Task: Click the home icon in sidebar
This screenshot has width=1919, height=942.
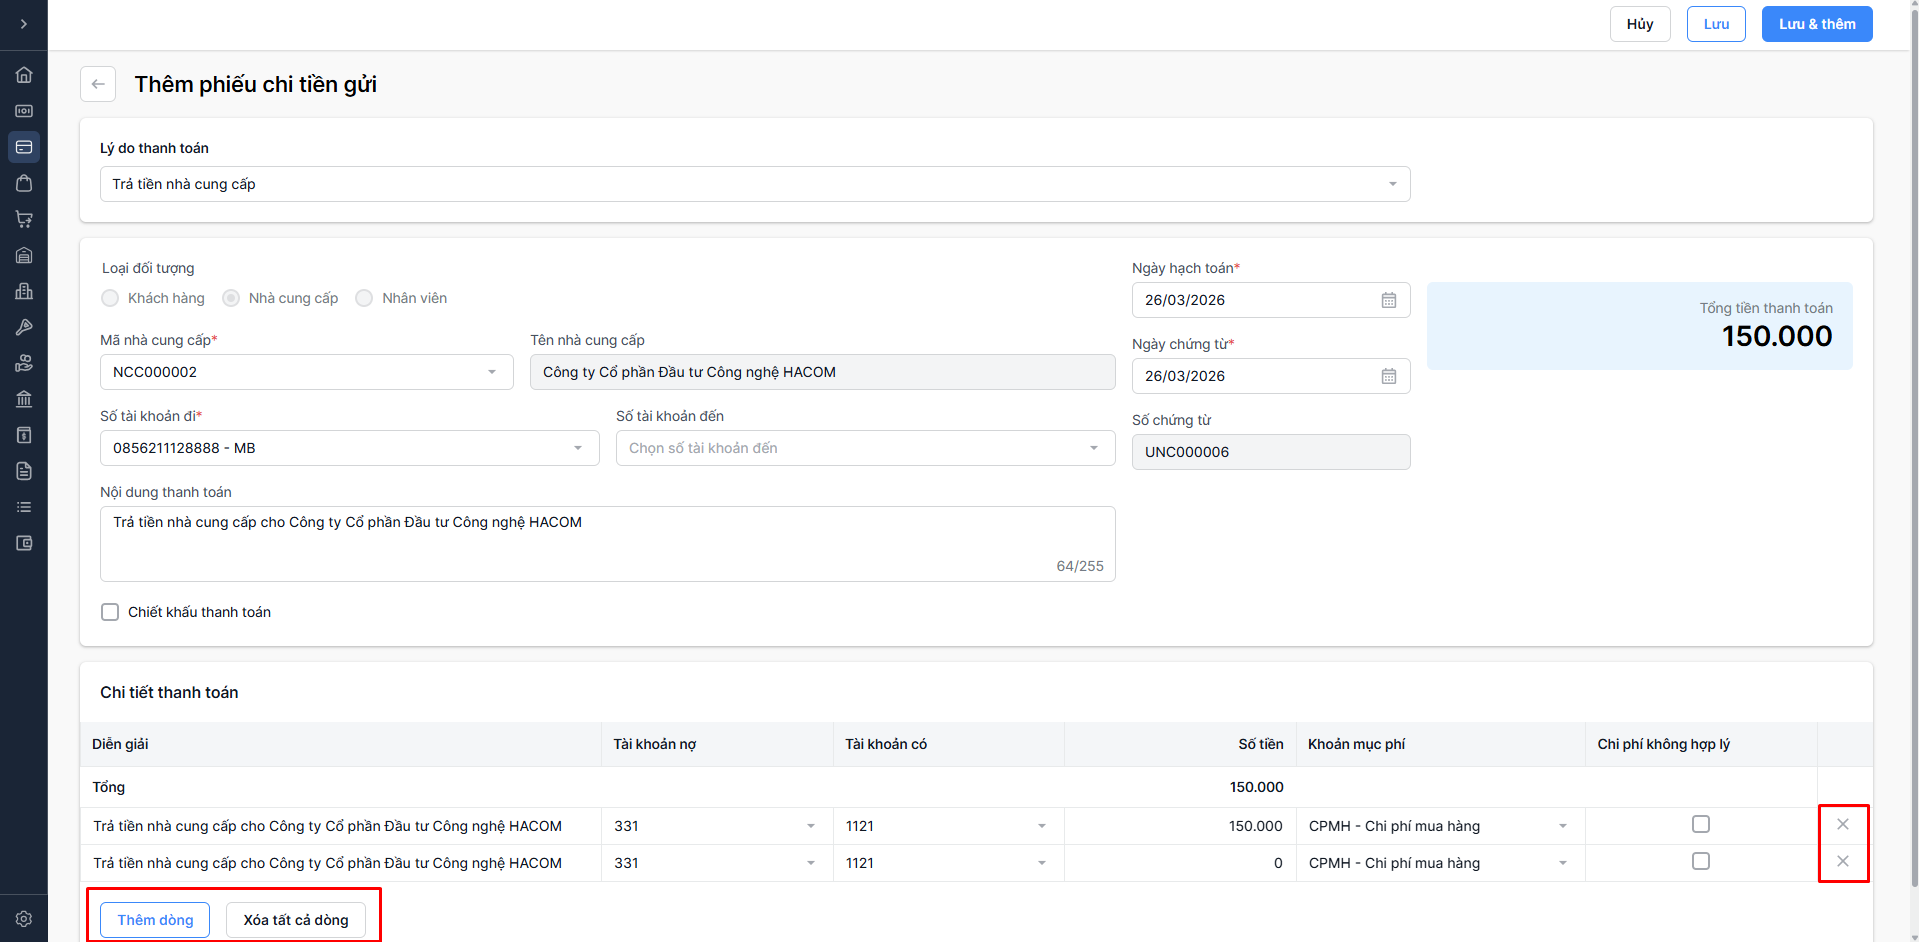Action: 24,75
